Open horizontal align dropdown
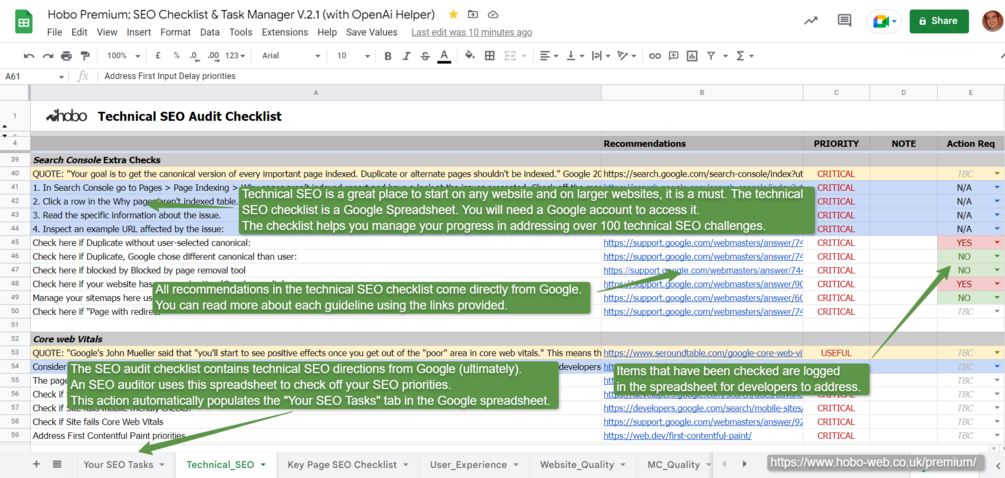Viewport: 1005px width, 478px height. 549,56
